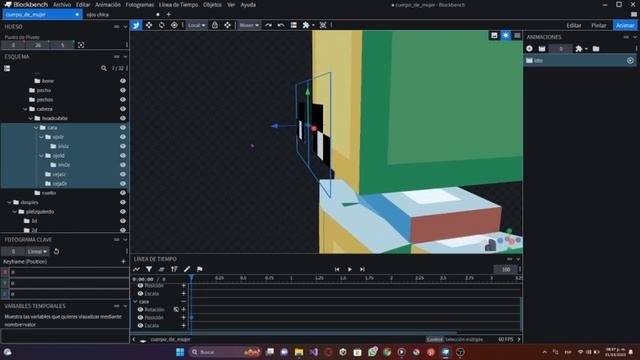Select the Pivot tool icon

click(174, 25)
